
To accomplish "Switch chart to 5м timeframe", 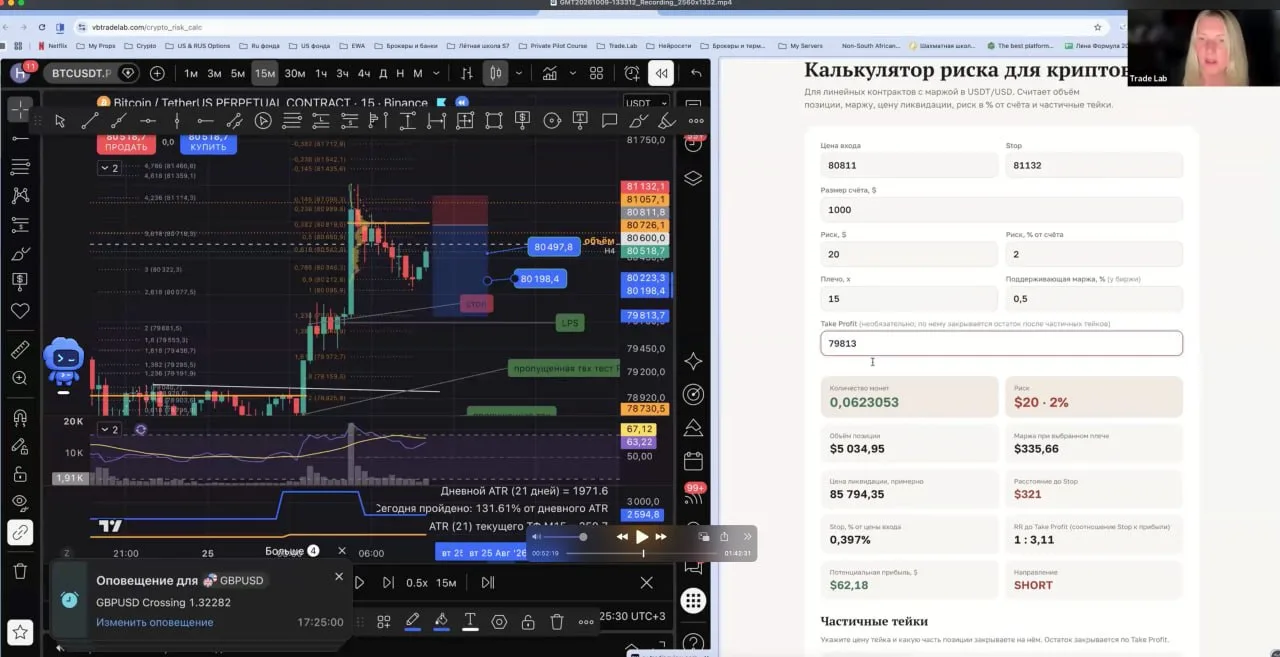I will [237, 73].
